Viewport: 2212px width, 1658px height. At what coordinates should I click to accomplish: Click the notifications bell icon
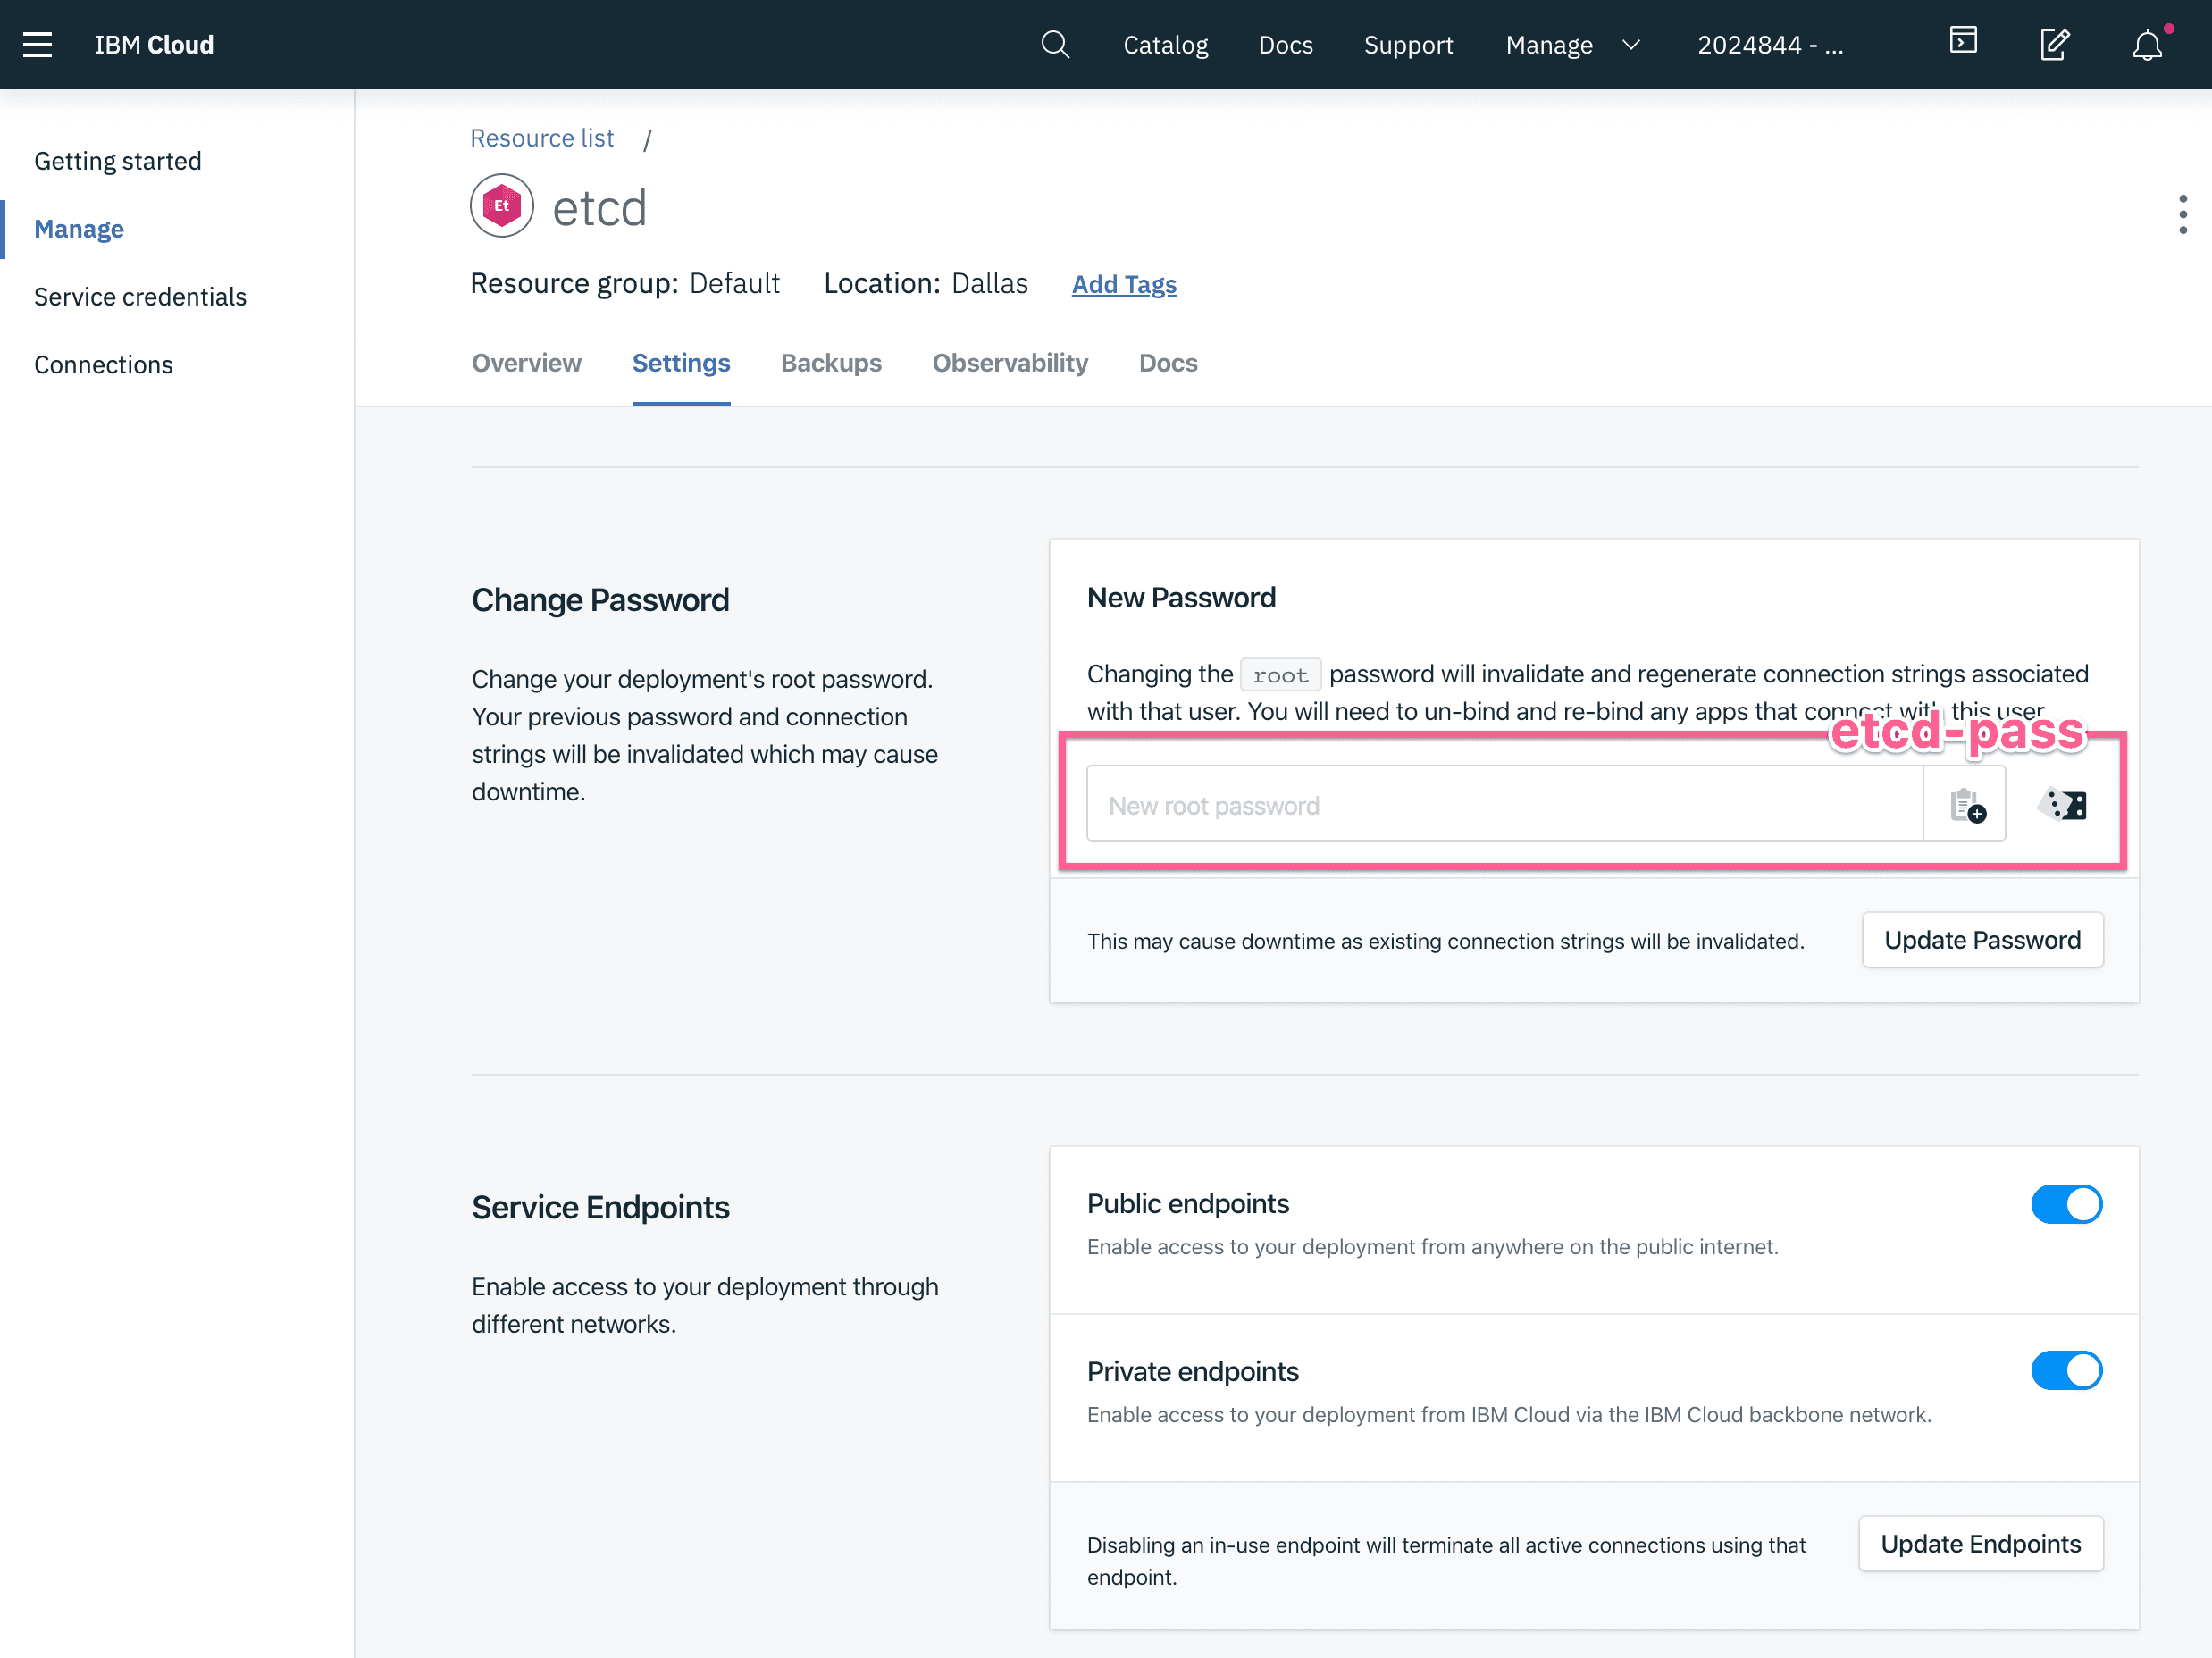point(2146,44)
